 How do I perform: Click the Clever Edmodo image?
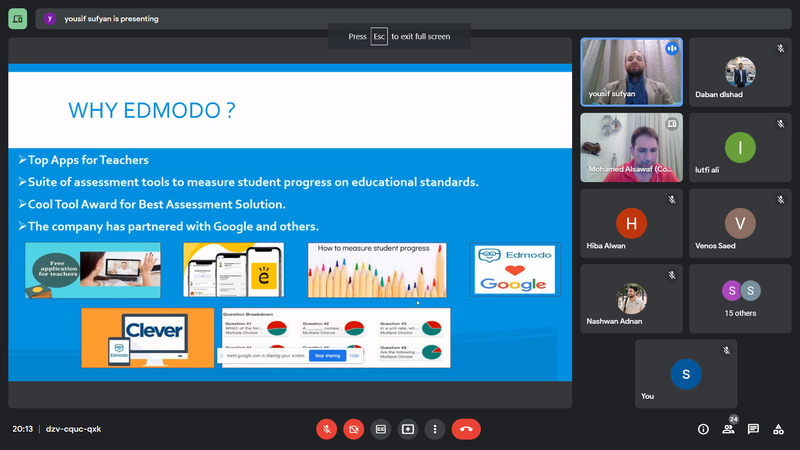[x=147, y=338]
